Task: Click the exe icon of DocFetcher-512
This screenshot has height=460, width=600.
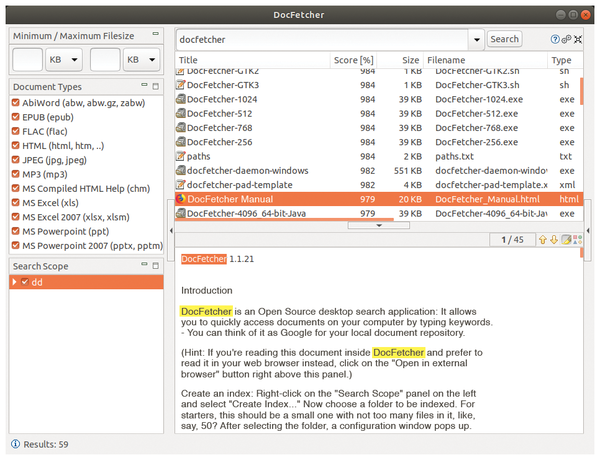Action: coord(181,113)
